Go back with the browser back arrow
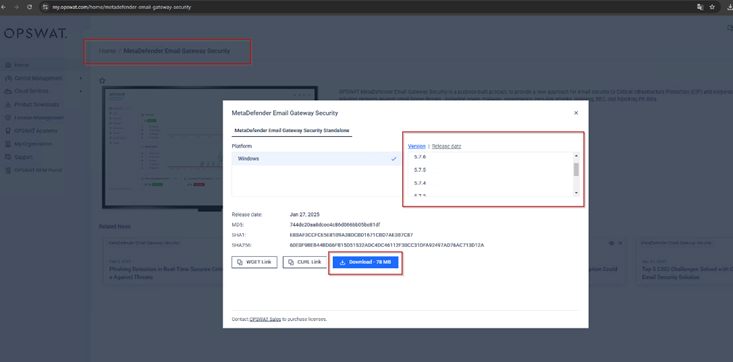The image size is (733, 362). 4,7
